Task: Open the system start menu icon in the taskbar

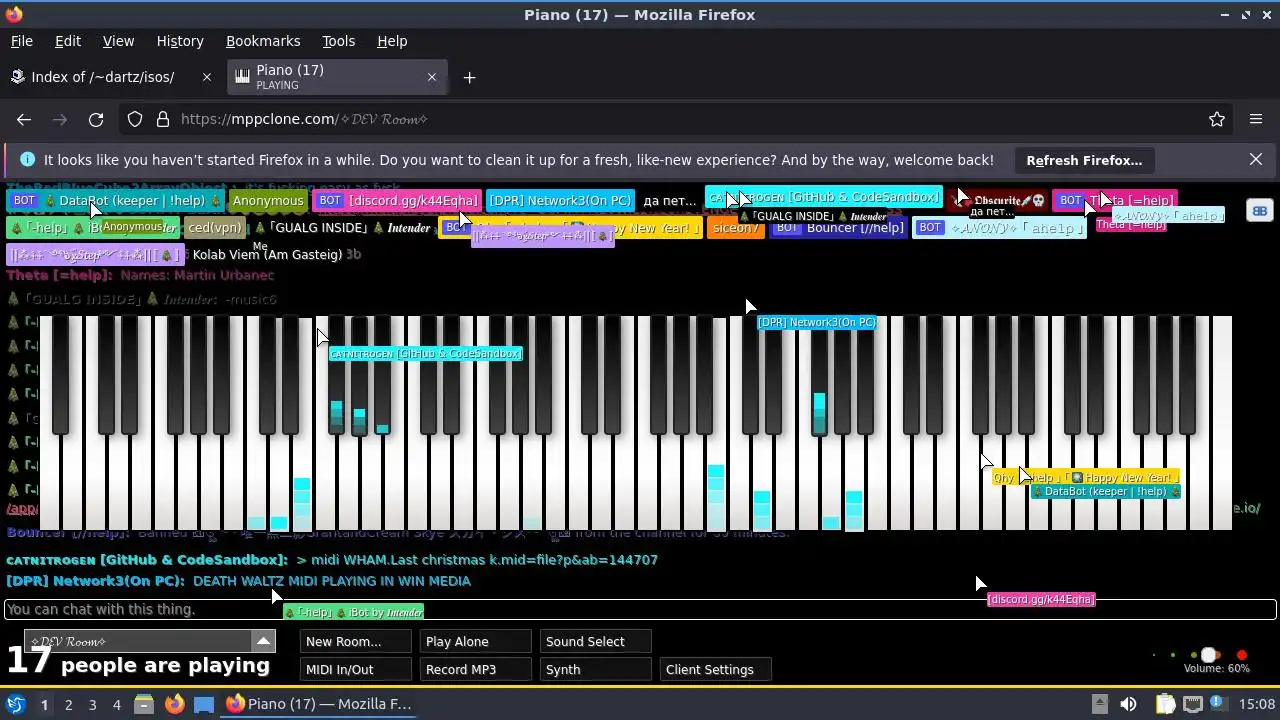Action: pyautogui.click(x=15, y=704)
